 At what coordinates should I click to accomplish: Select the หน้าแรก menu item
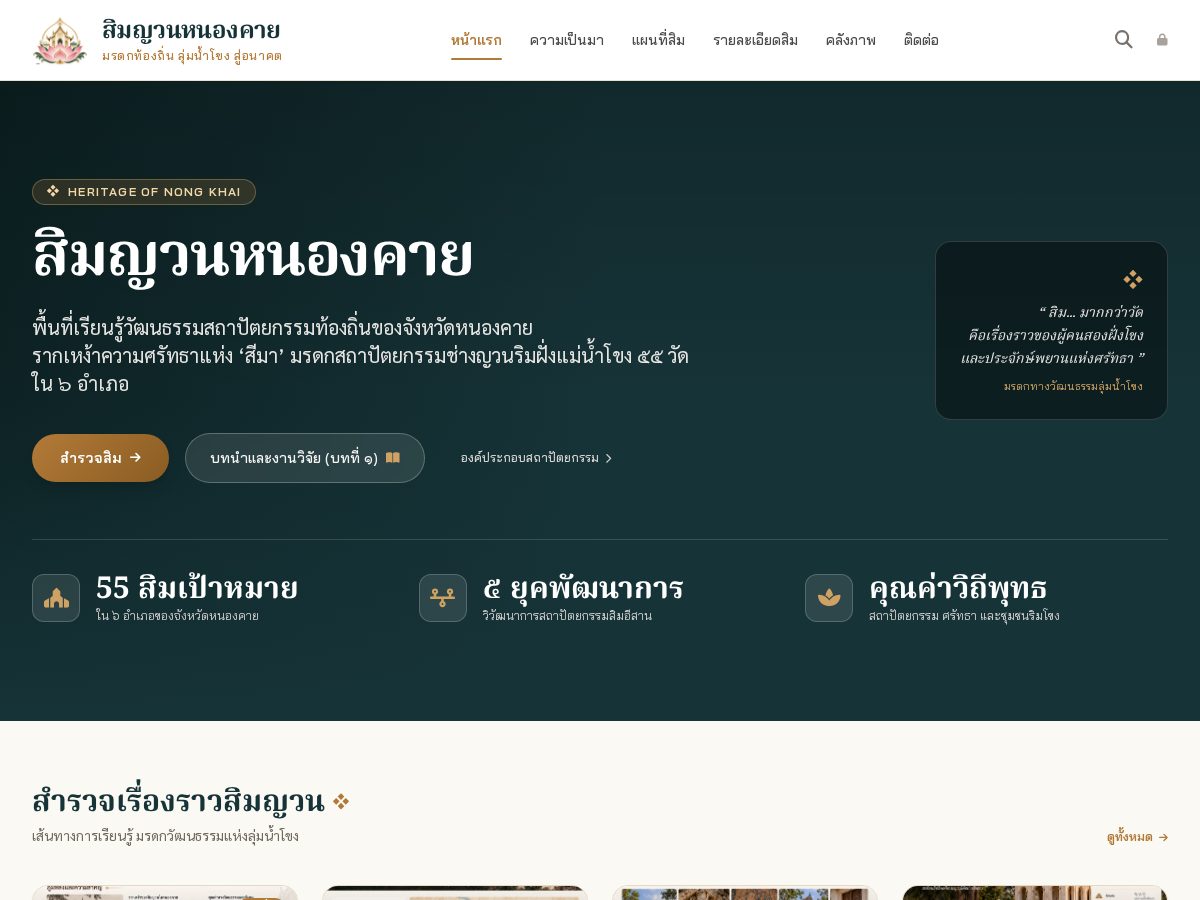click(476, 40)
